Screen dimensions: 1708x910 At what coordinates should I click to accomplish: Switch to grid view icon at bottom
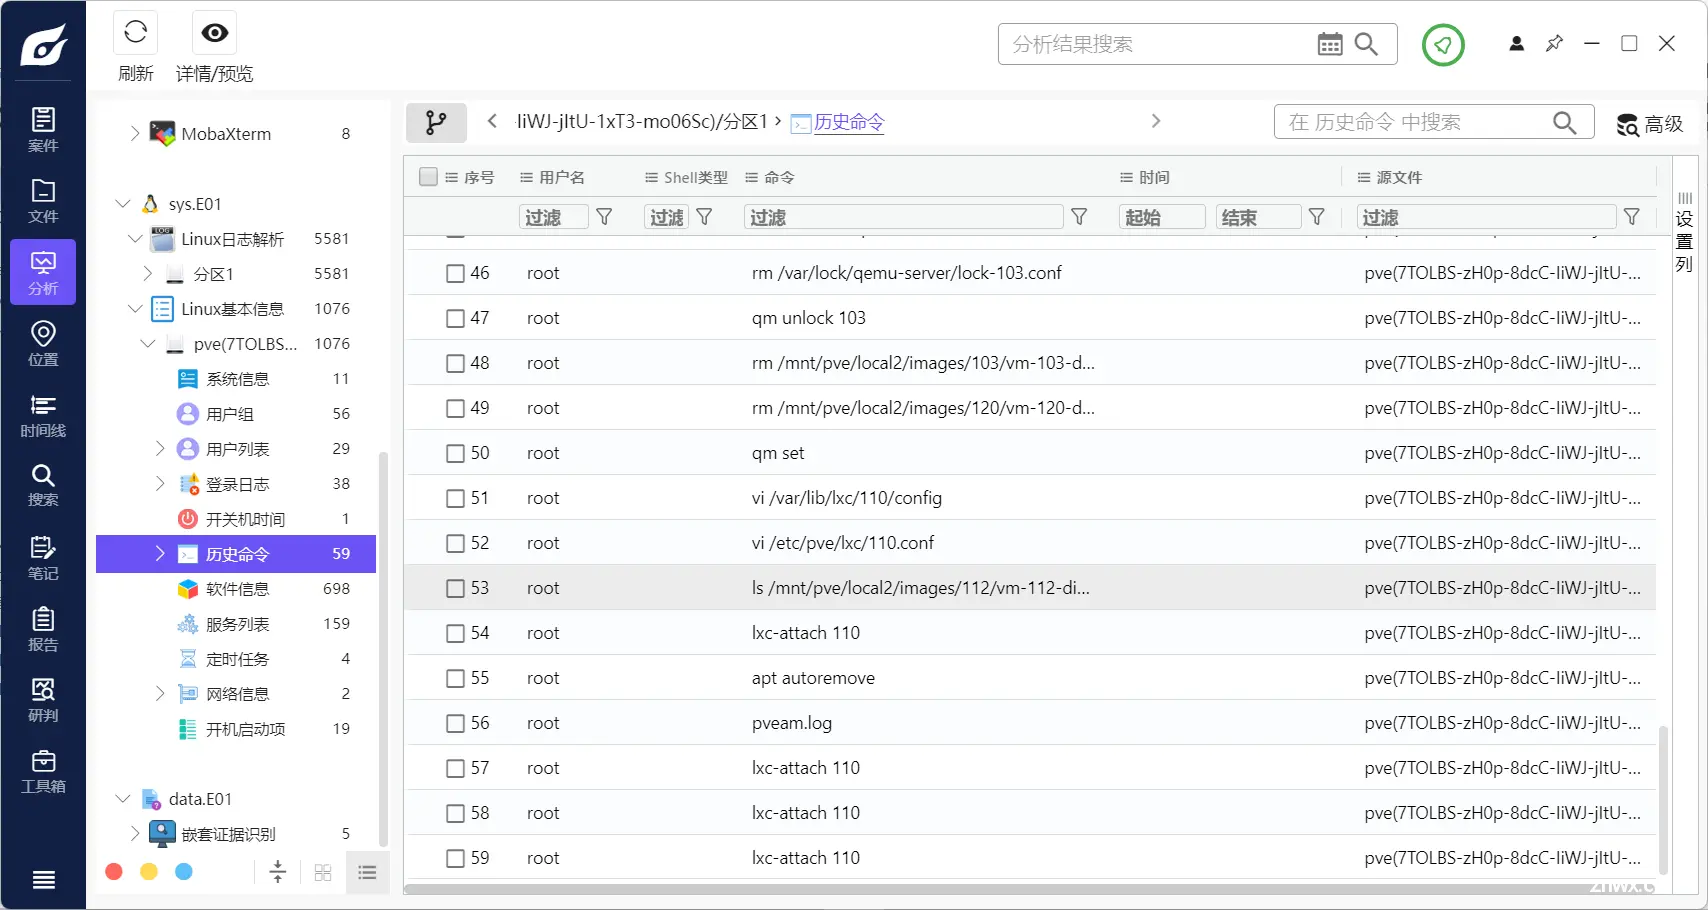323,873
